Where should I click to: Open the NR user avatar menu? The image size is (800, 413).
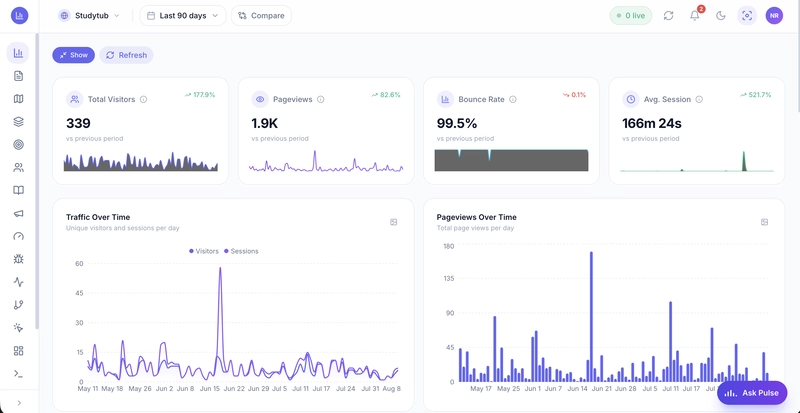point(774,16)
